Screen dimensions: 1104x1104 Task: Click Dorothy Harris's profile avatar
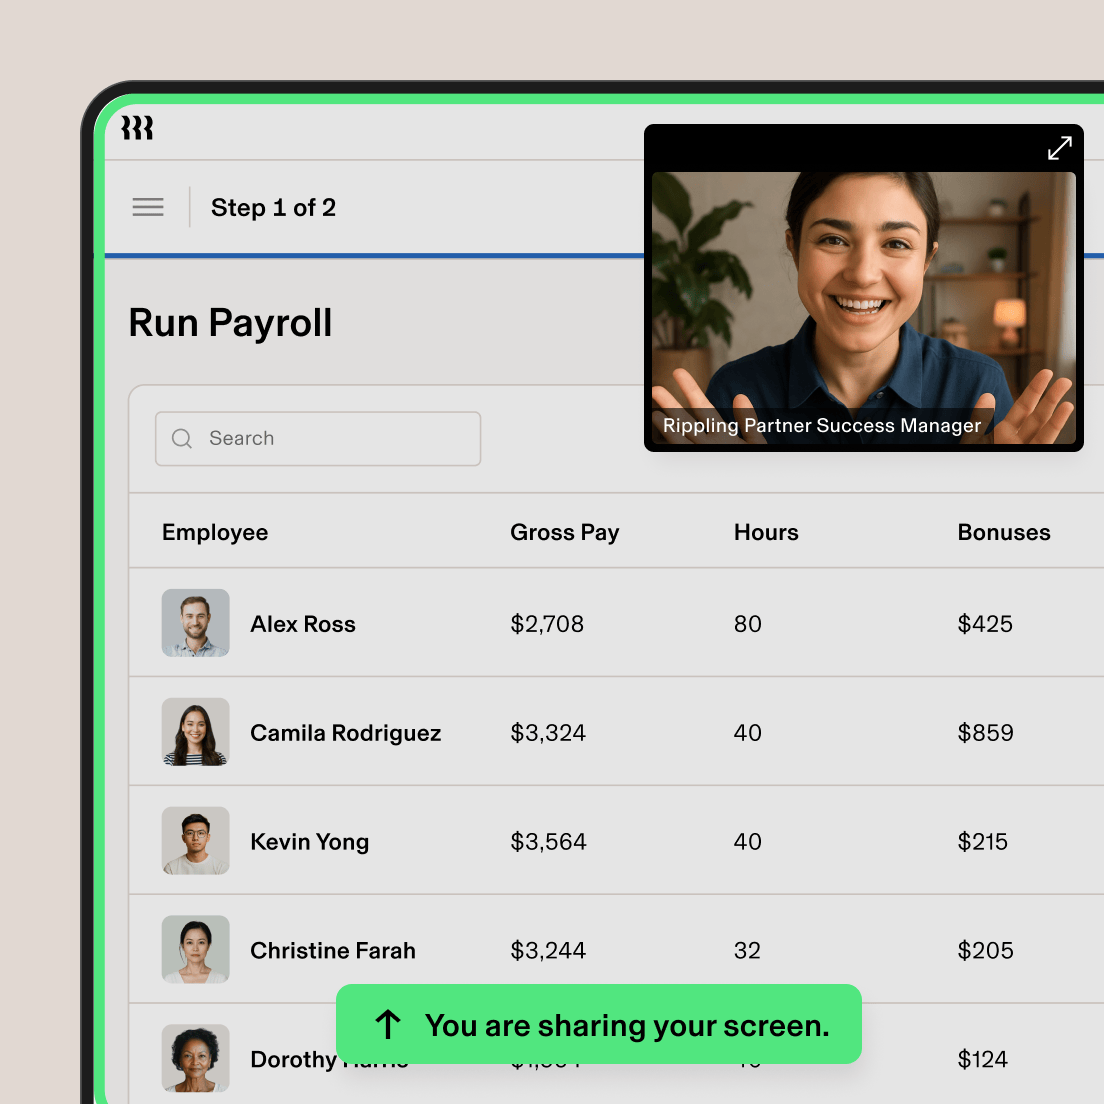click(x=195, y=1058)
